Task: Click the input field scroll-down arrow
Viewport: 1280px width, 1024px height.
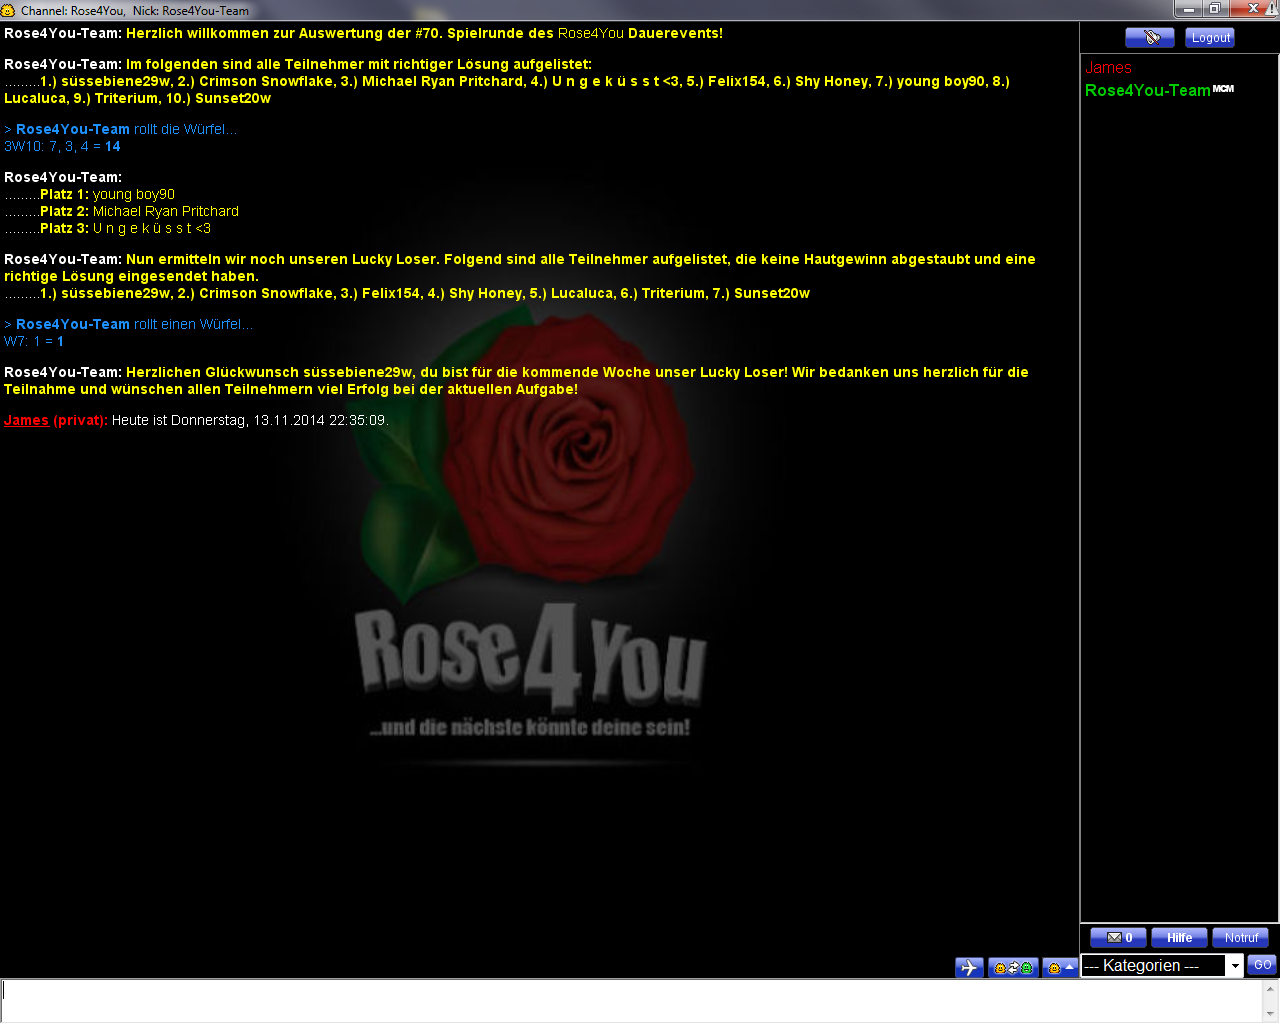Action: pyautogui.click(x=1270, y=1013)
